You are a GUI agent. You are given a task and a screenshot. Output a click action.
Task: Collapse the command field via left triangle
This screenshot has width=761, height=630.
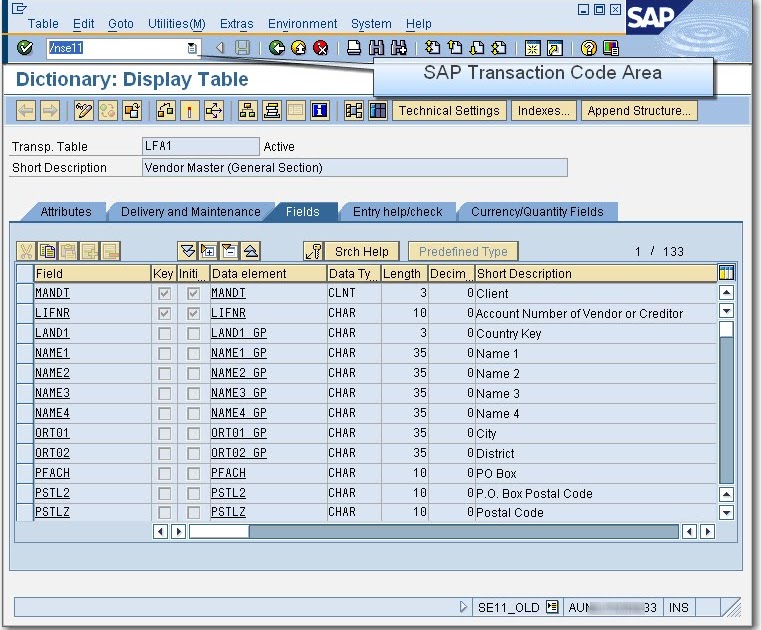[x=220, y=48]
